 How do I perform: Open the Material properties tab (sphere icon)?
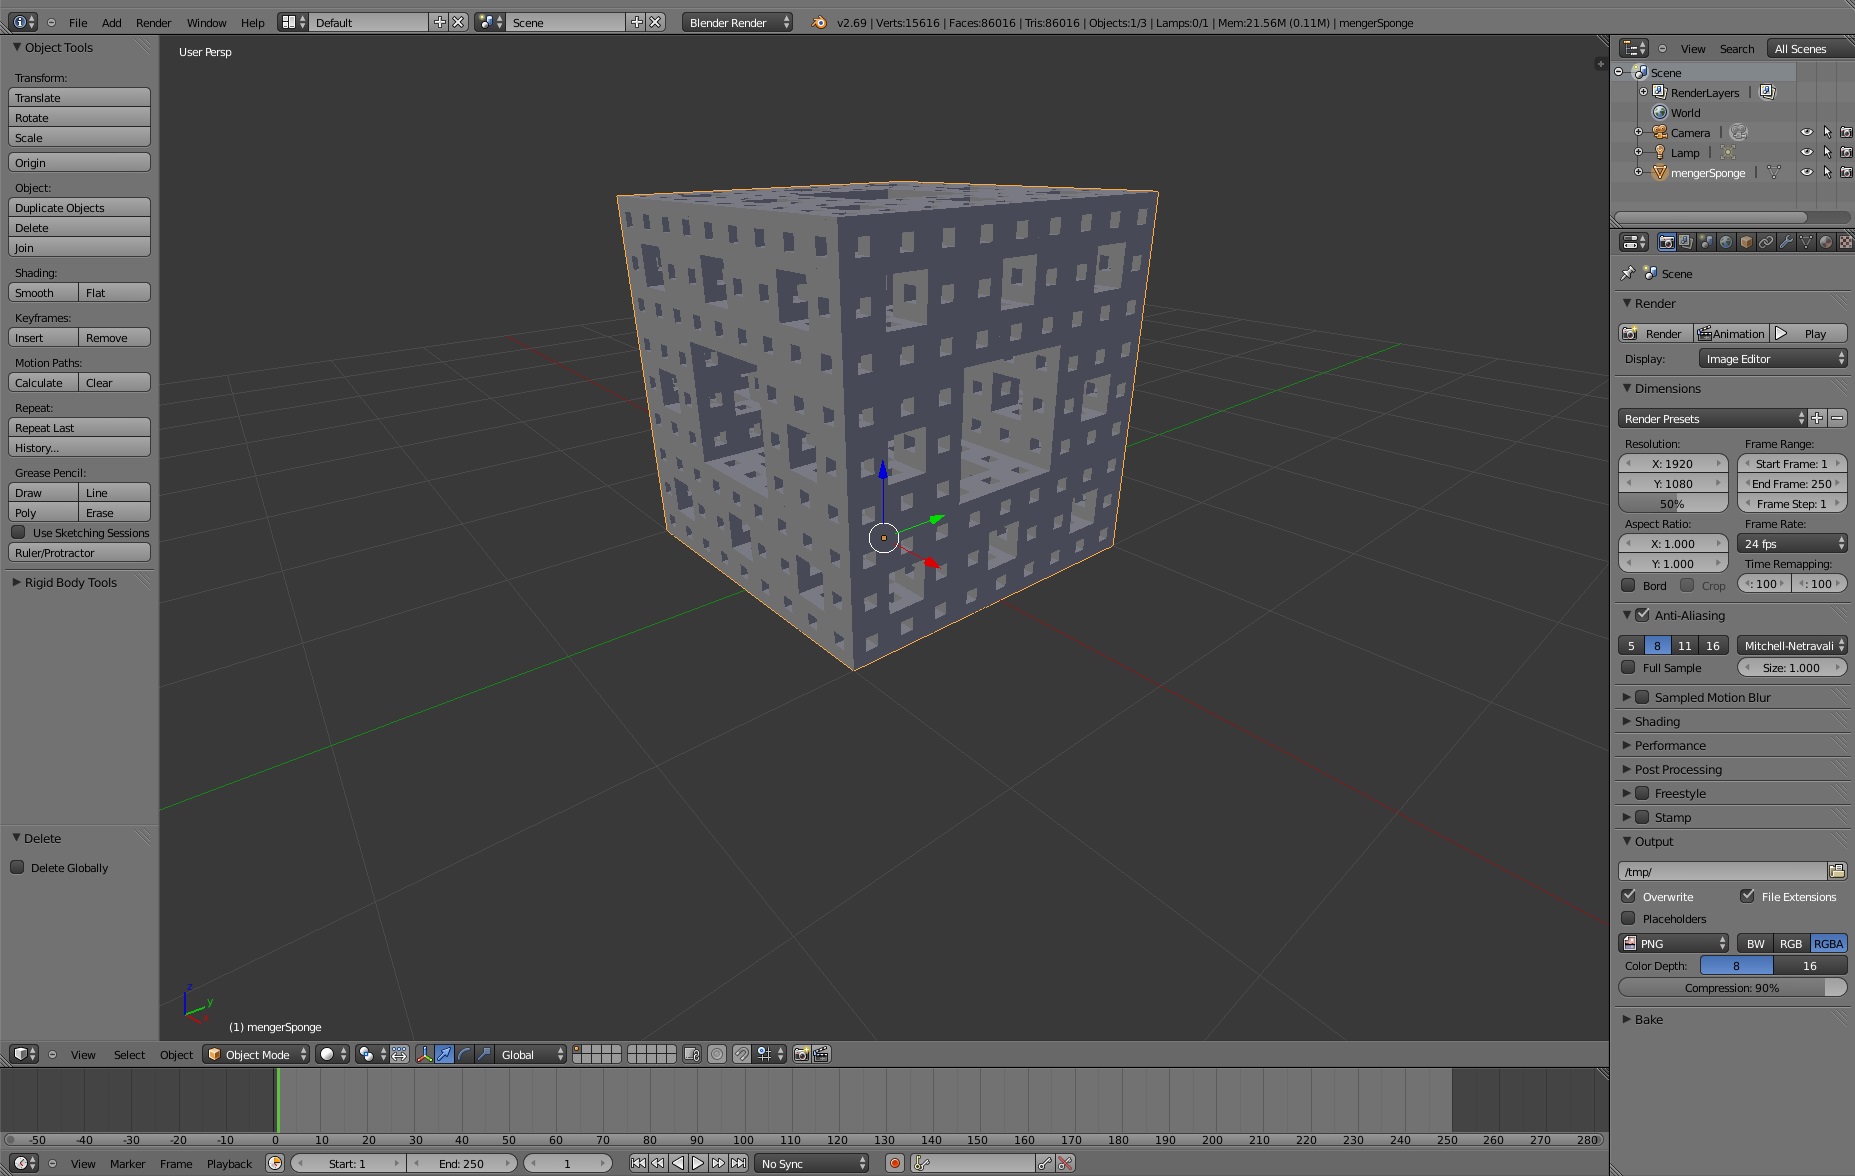(x=1826, y=242)
